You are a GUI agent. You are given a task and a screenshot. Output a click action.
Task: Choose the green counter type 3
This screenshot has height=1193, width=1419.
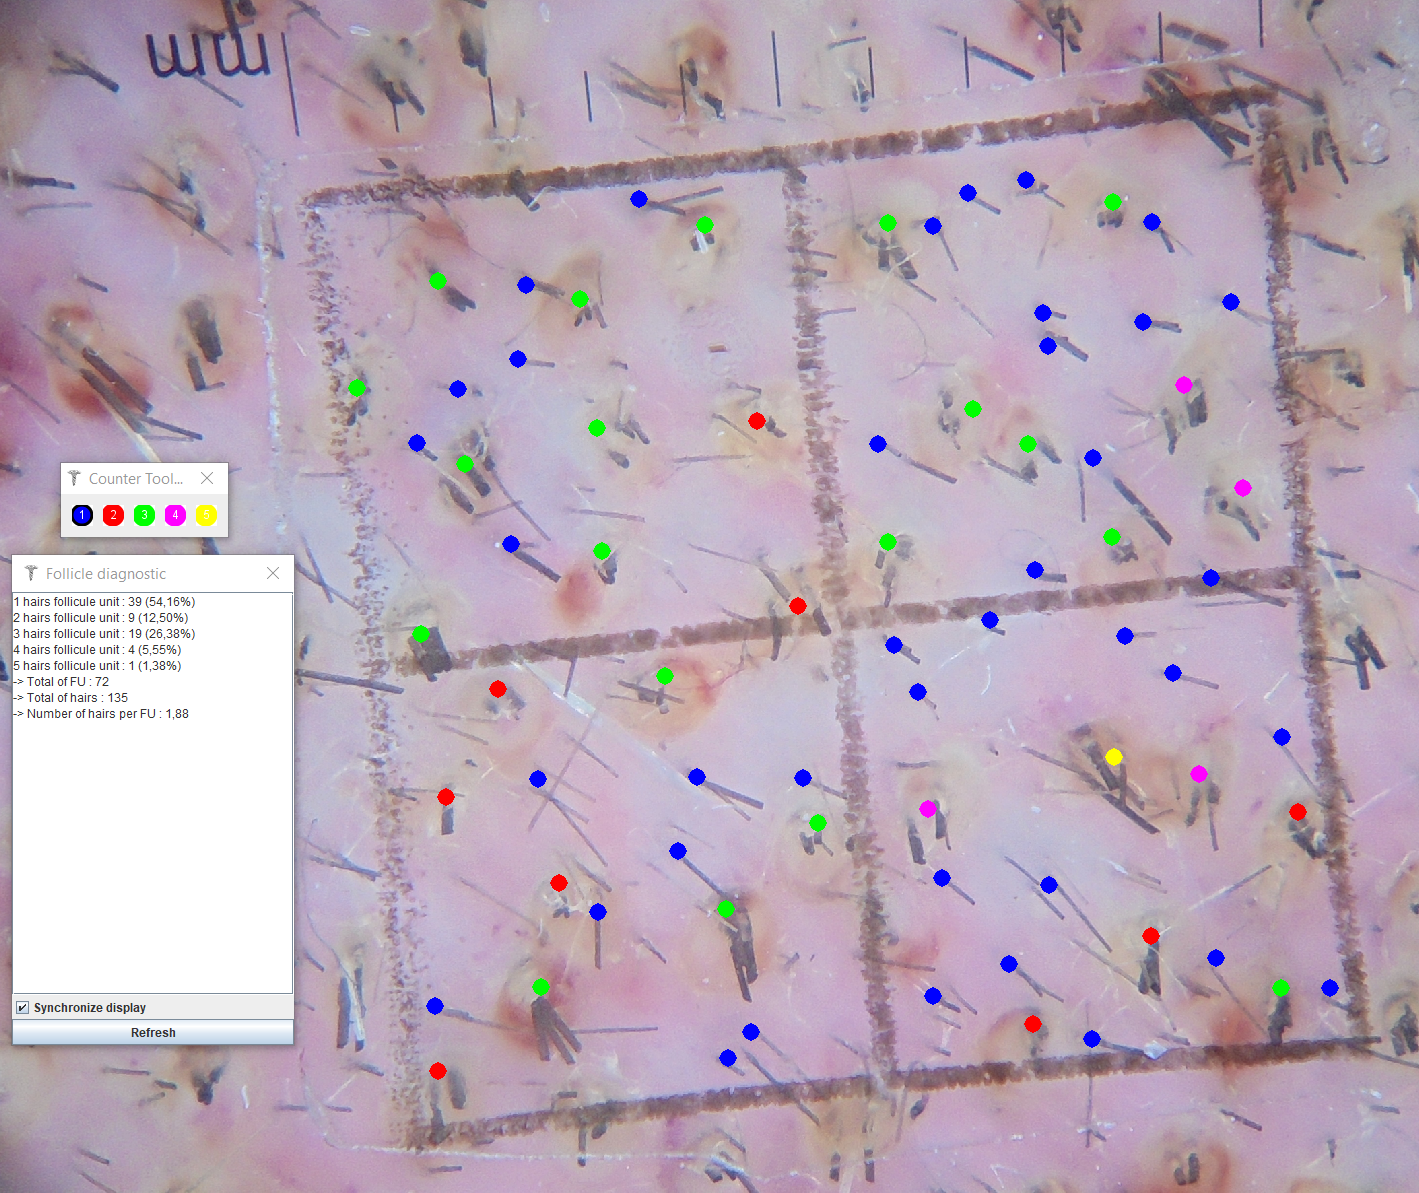click(144, 515)
